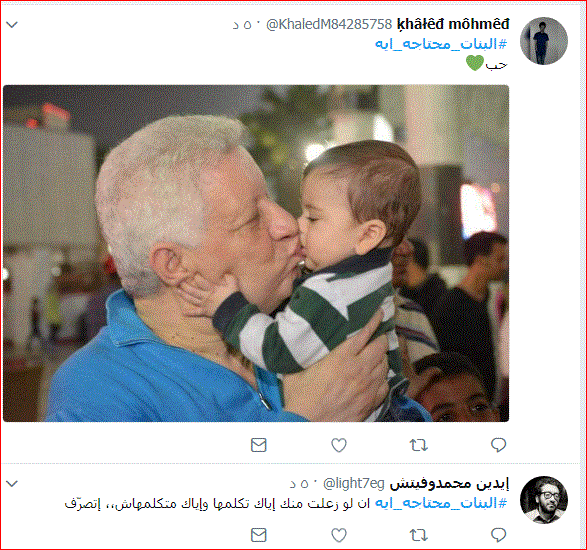Open the @light7eg profile picture
The width and height of the screenshot is (587, 550).
(x=544, y=499)
